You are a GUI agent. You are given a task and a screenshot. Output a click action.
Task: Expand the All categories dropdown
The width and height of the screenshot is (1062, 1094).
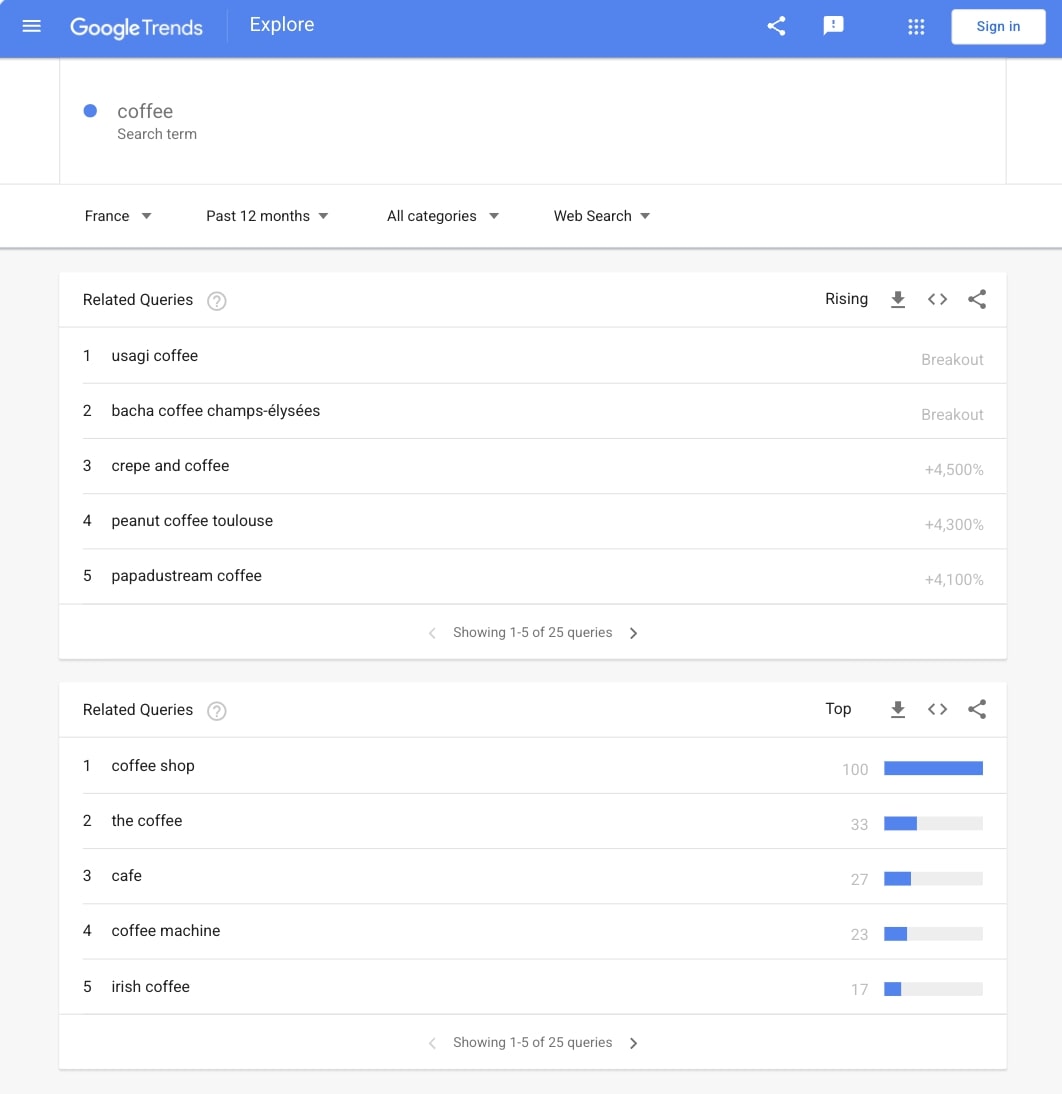[x=442, y=216]
